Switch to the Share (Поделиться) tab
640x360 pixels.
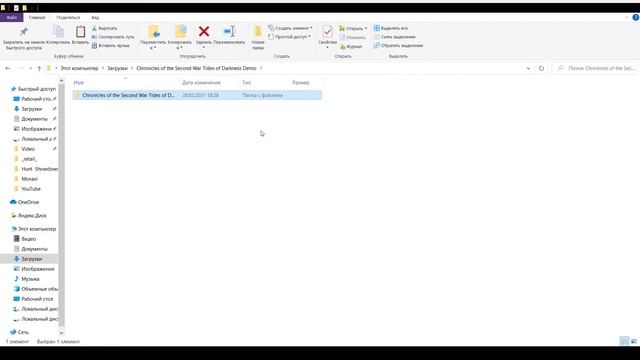(68, 18)
